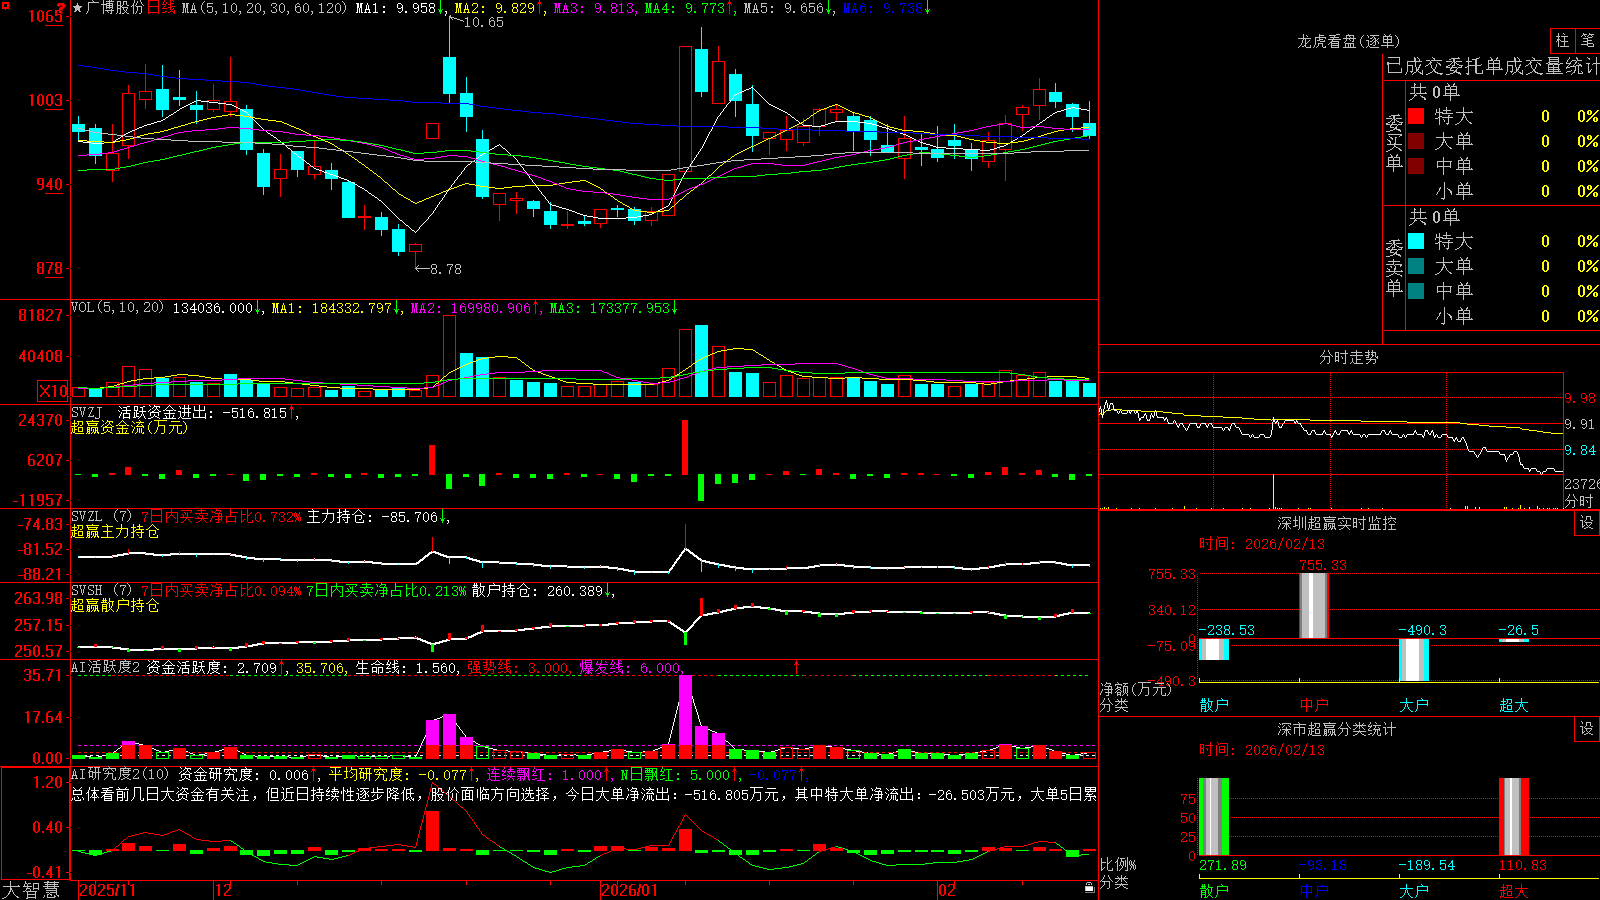This screenshot has height=900, width=1600.
Task: Click the -490.3 大户 bar in 实时监控 chart
Action: pos(1414,660)
